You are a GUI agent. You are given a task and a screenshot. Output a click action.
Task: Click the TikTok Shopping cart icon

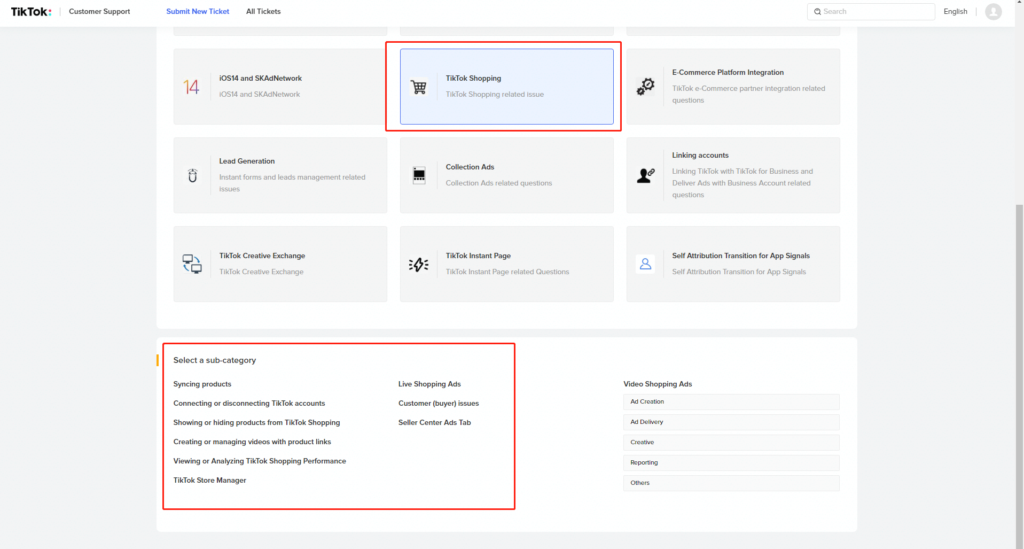tap(419, 87)
